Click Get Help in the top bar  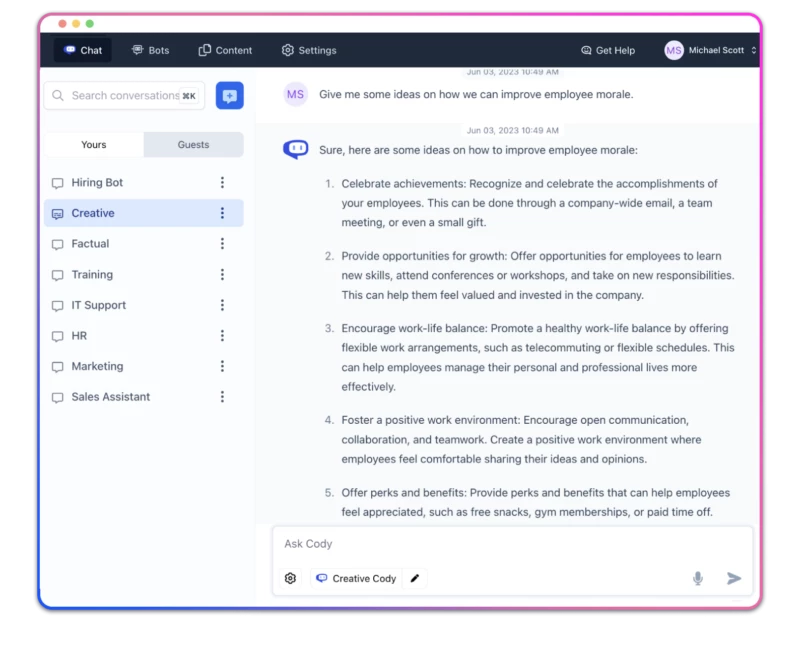[x=607, y=50]
